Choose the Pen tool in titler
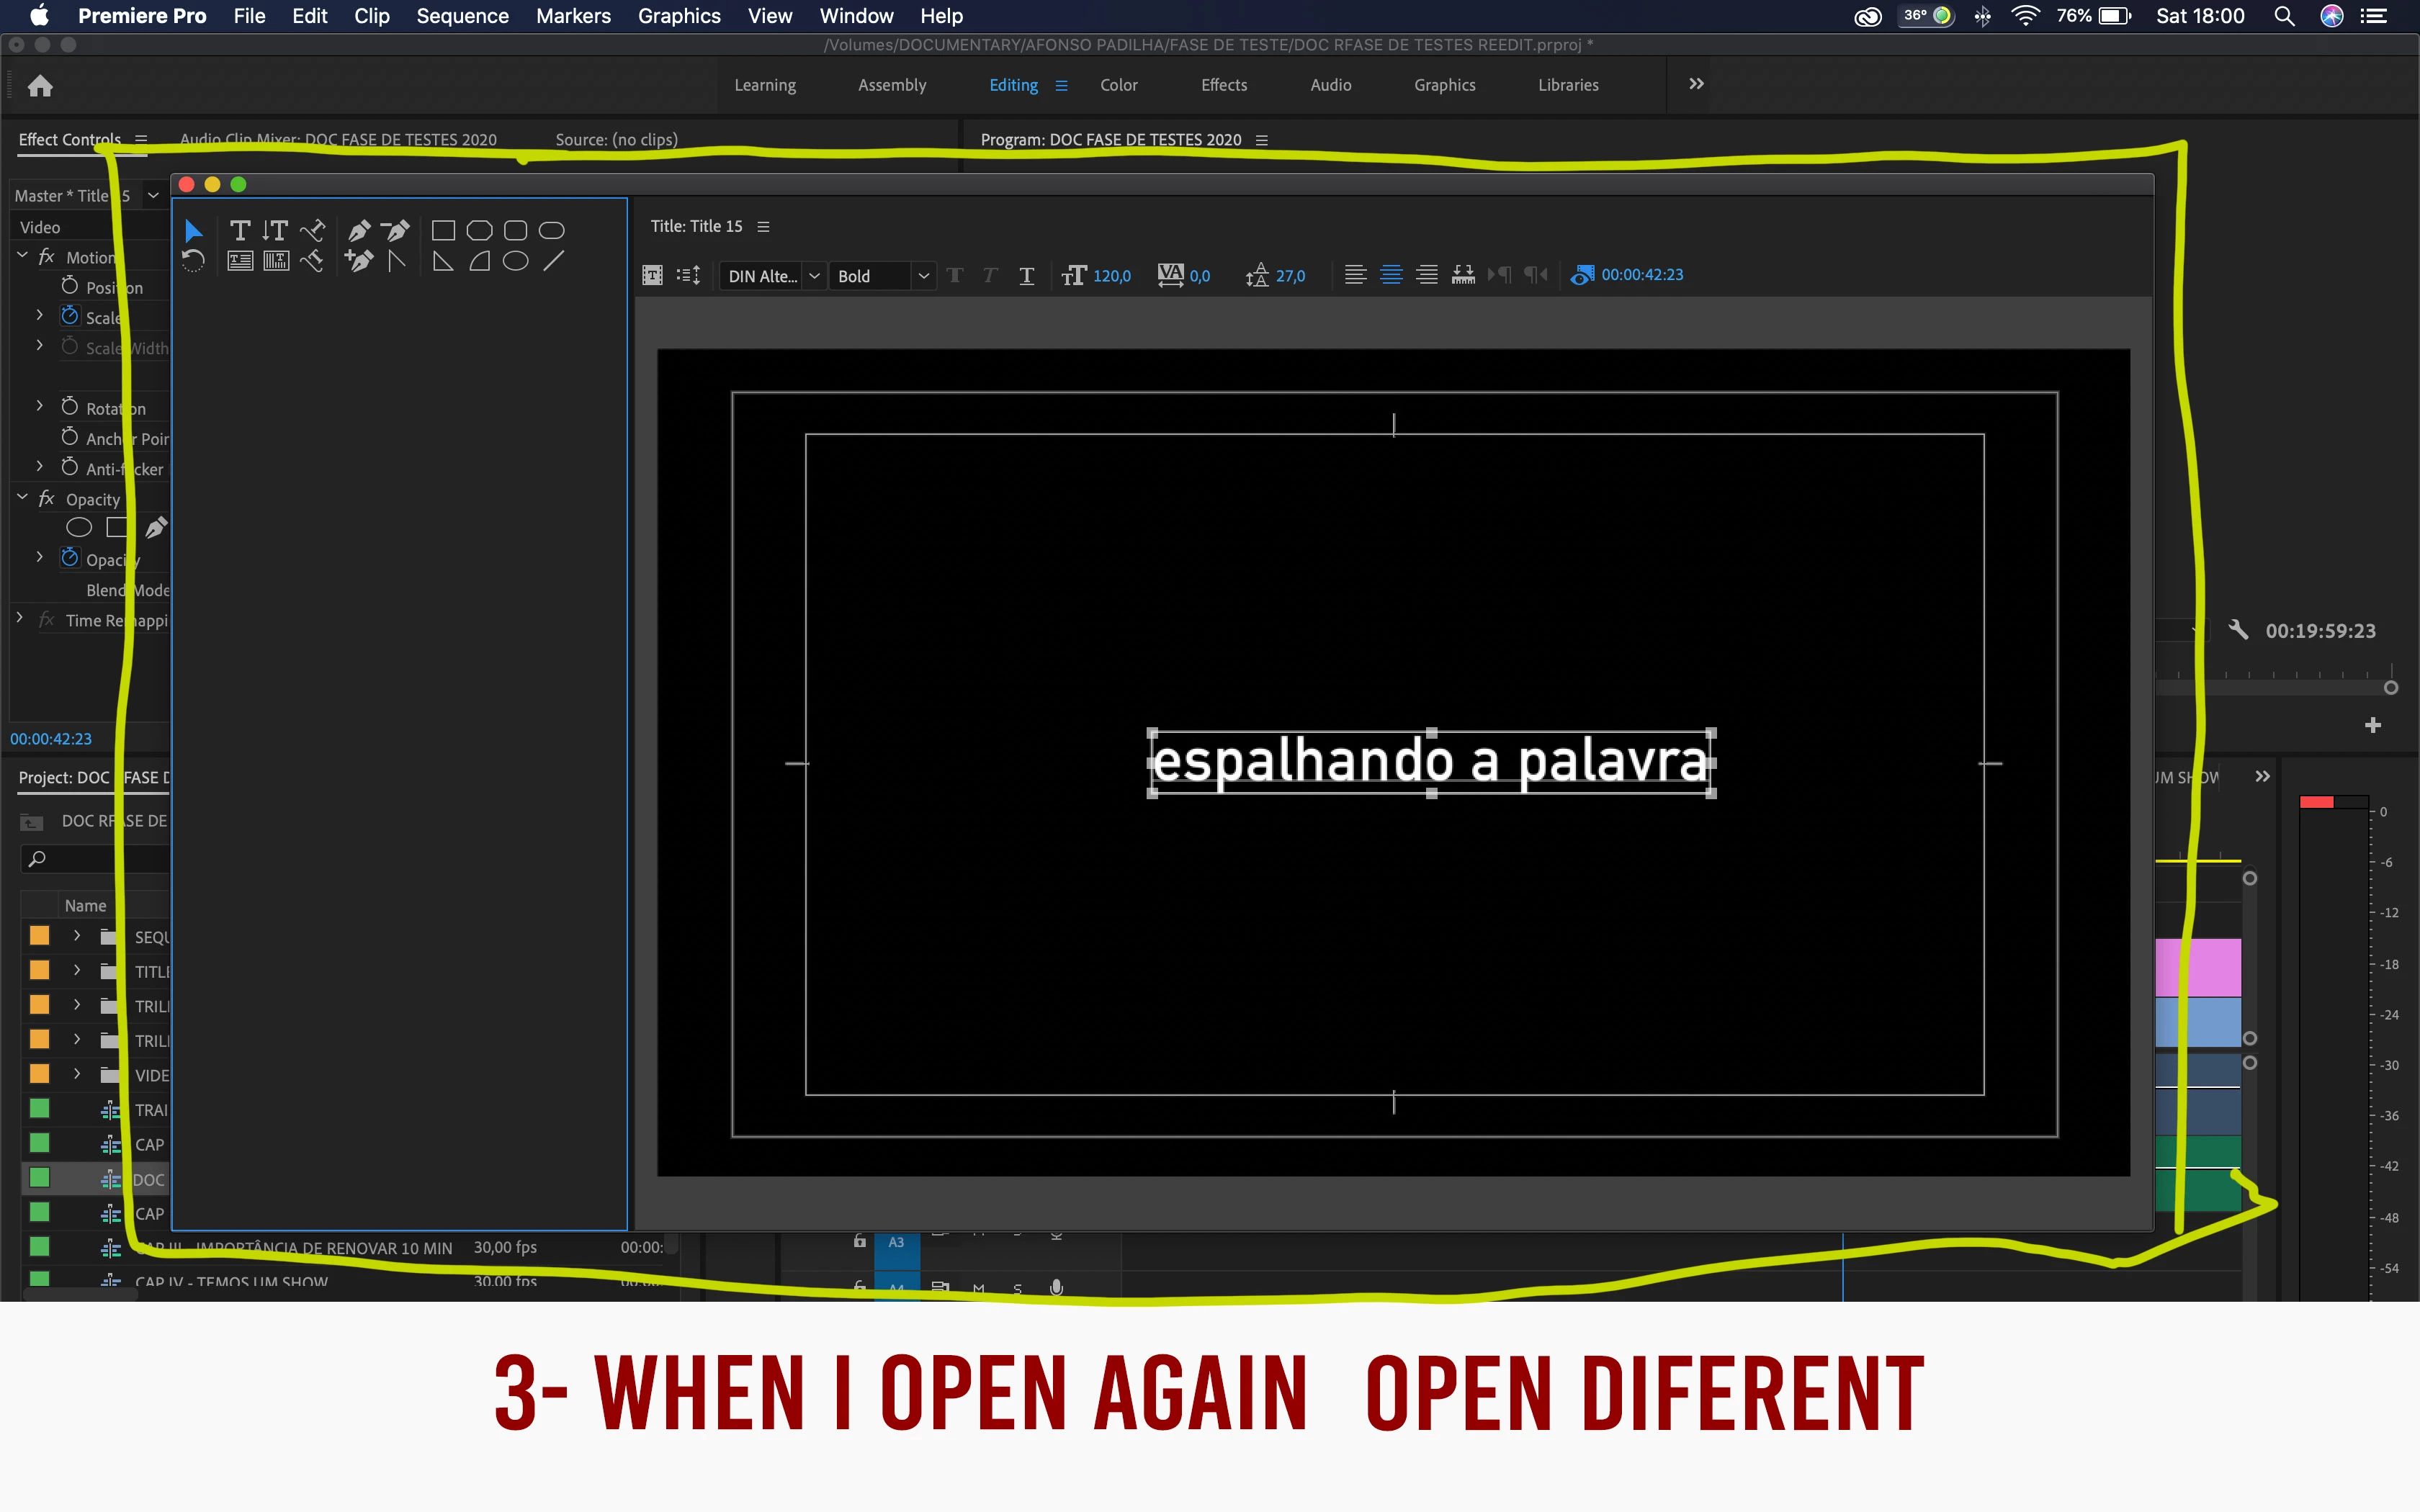 point(359,231)
